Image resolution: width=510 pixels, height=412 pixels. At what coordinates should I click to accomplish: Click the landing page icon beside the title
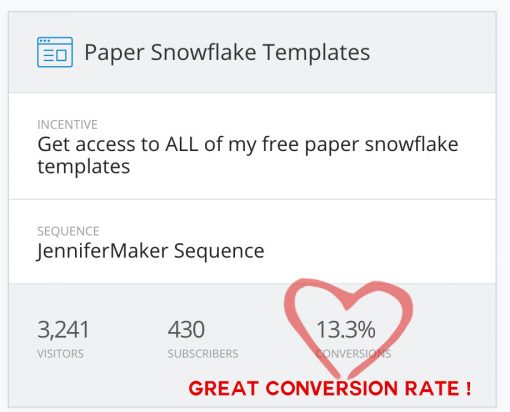click(x=55, y=52)
